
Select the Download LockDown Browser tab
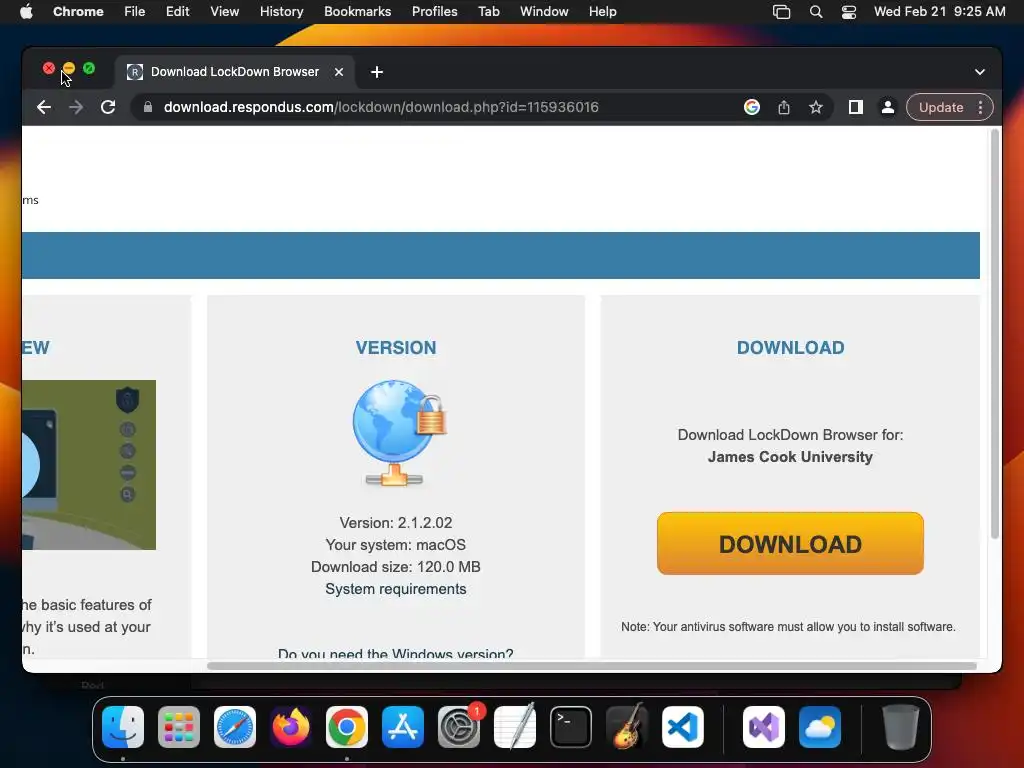click(x=235, y=72)
